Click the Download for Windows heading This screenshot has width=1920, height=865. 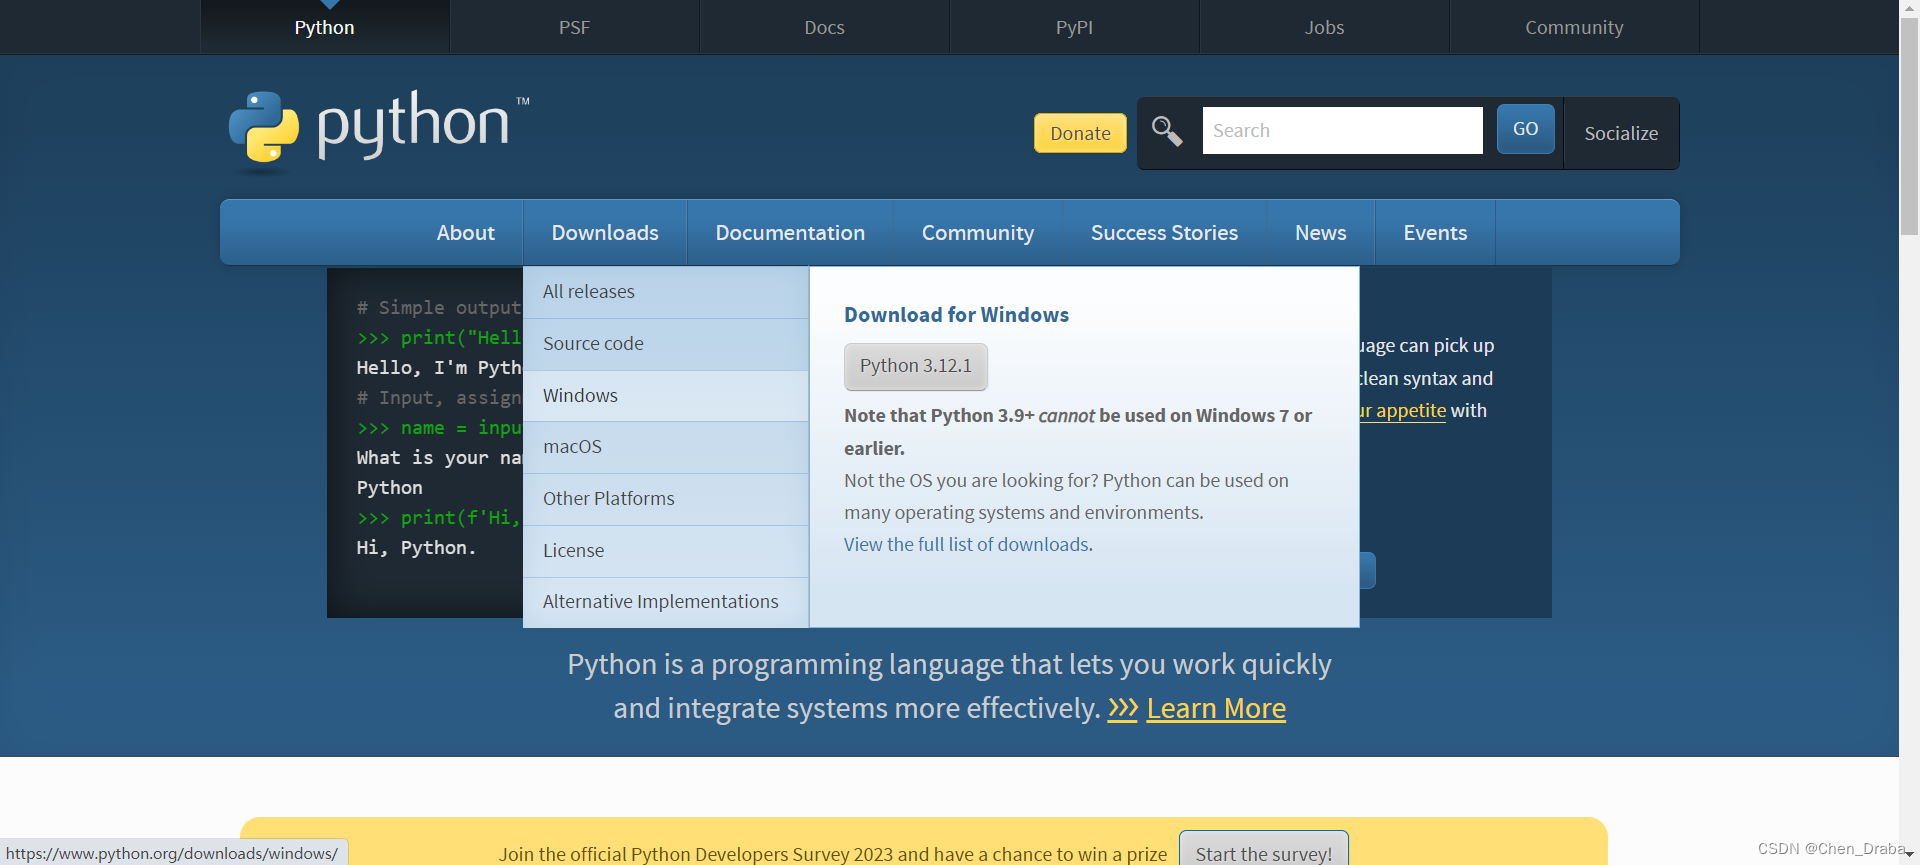coord(956,315)
